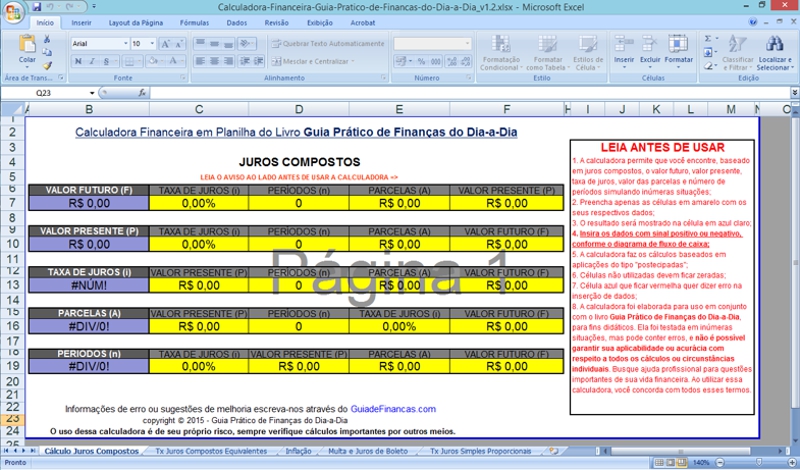Increase the number of decimal places
Screen dimensions: 800x470
tap(452, 61)
